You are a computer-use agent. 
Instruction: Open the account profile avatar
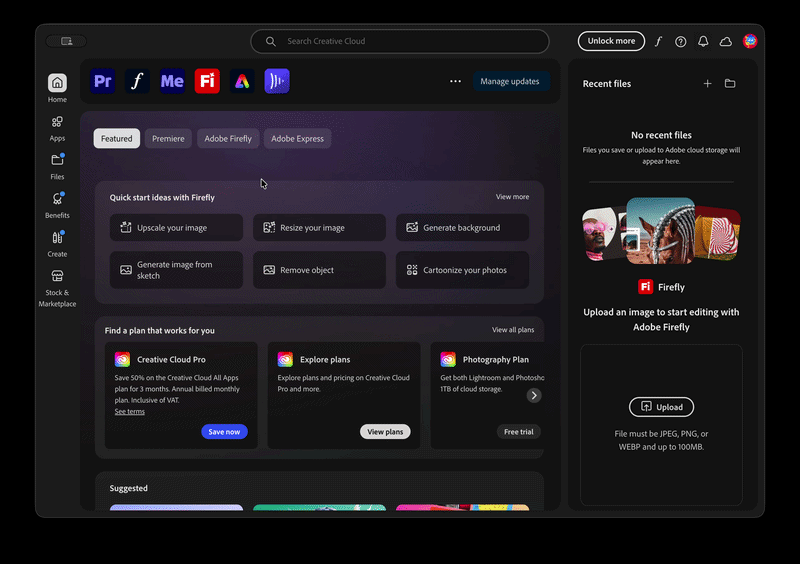(x=750, y=41)
